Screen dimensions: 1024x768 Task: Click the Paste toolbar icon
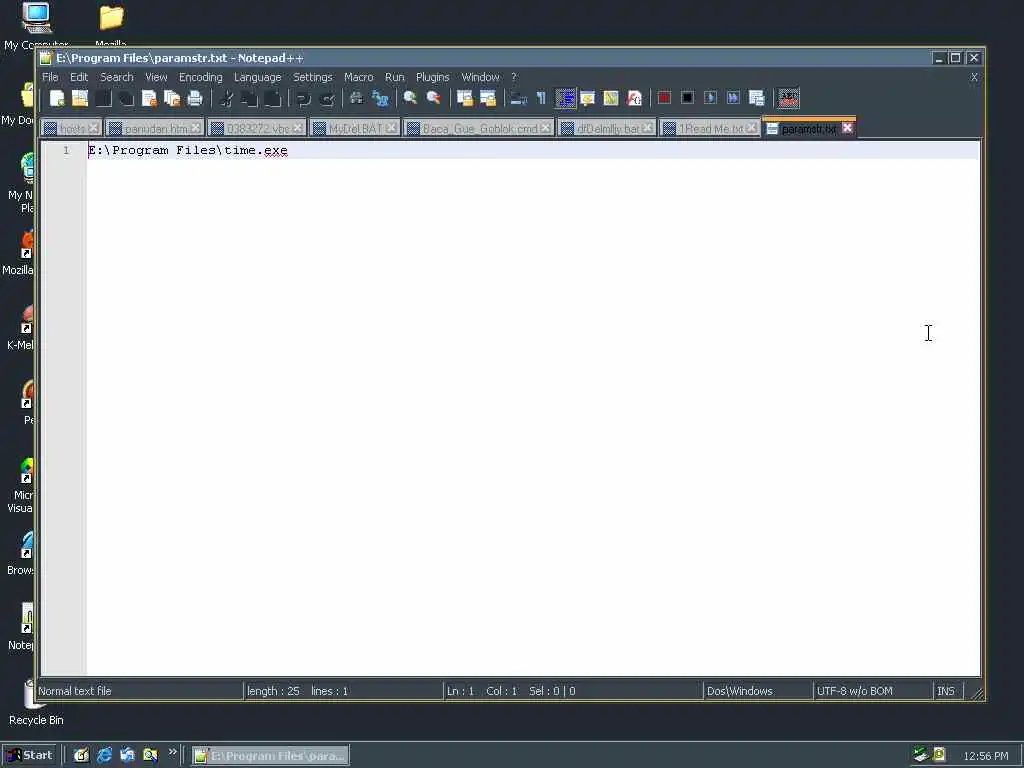pyautogui.click(x=272, y=98)
